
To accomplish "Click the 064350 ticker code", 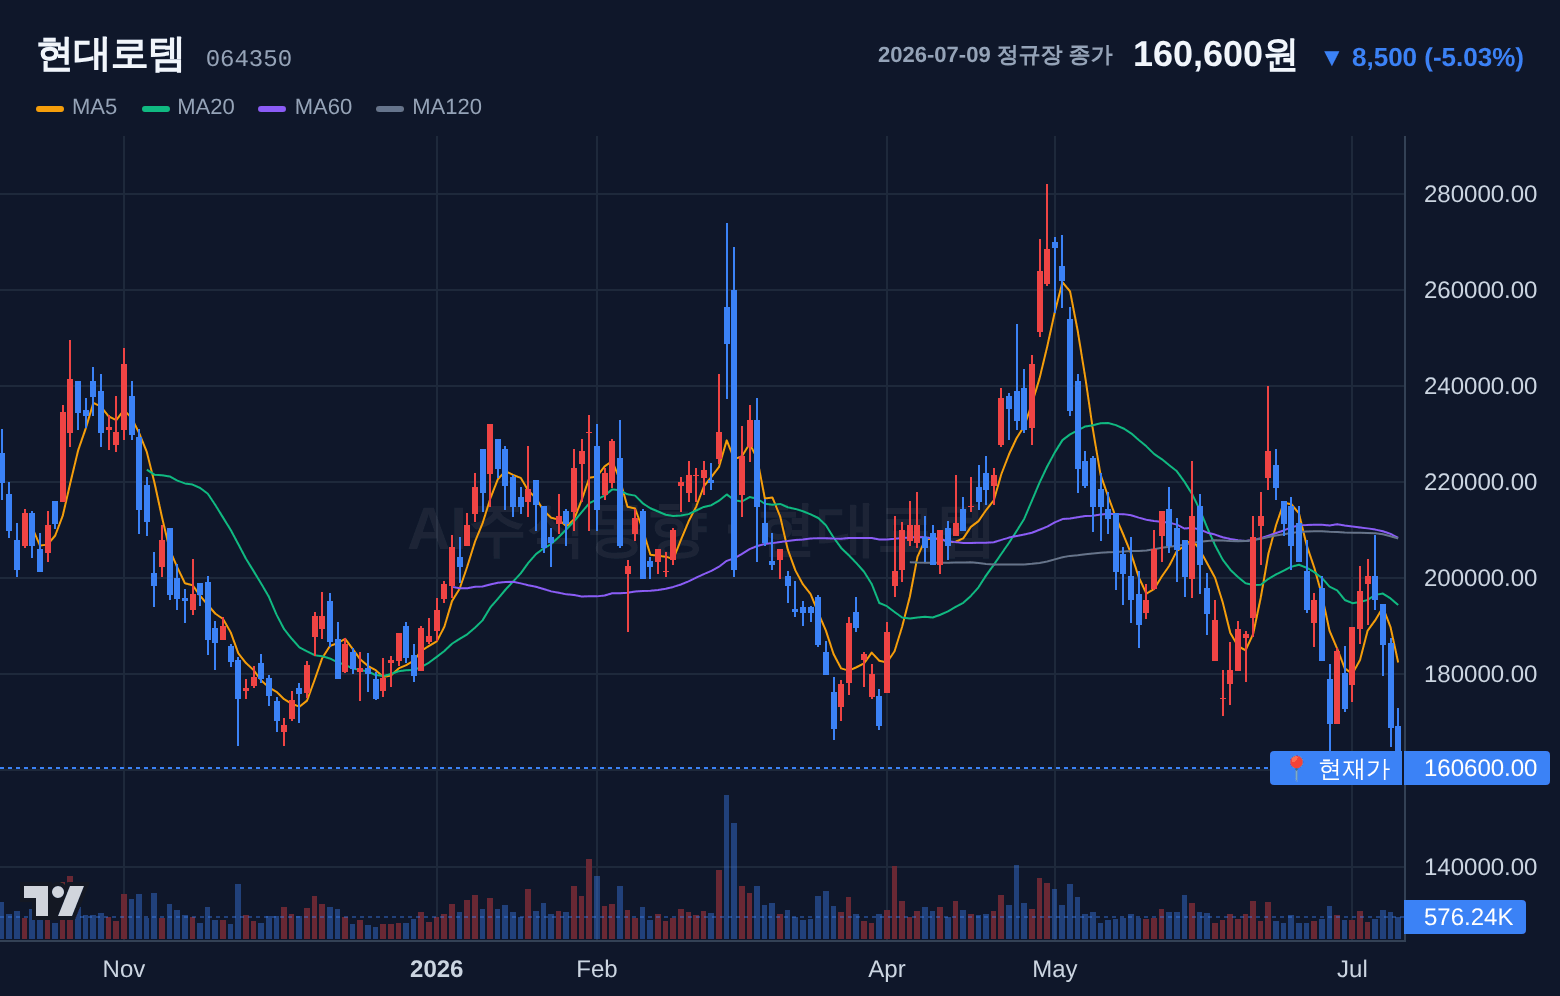I will point(249,59).
